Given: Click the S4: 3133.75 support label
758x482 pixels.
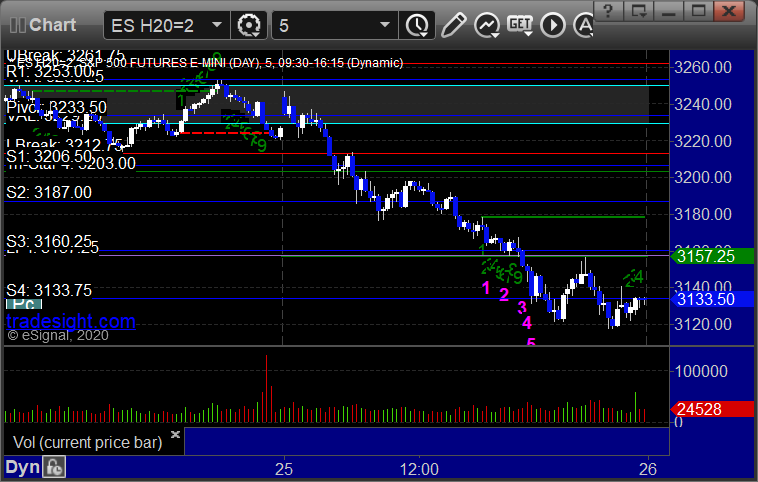Looking at the screenshot, I should click(x=48, y=290).
